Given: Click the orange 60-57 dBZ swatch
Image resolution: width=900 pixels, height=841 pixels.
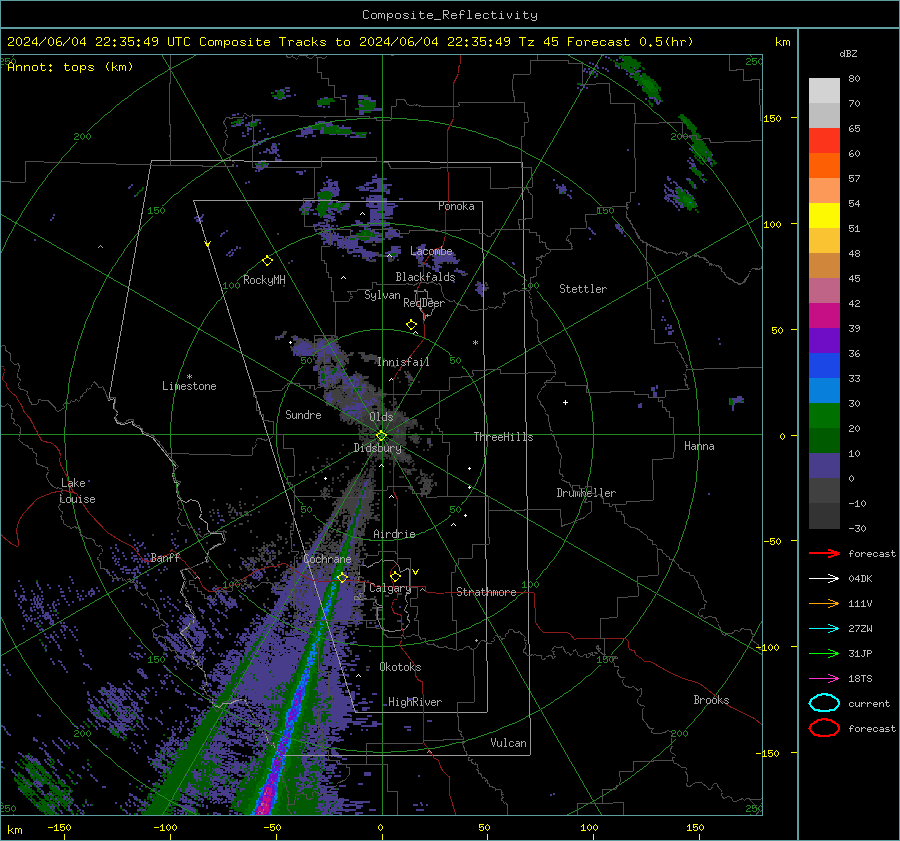Looking at the screenshot, I should coord(824,166).
